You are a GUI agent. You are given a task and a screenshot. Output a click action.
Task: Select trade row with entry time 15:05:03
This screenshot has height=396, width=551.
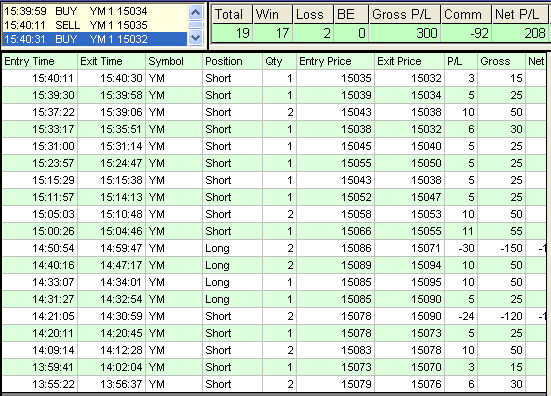point(274,214)
